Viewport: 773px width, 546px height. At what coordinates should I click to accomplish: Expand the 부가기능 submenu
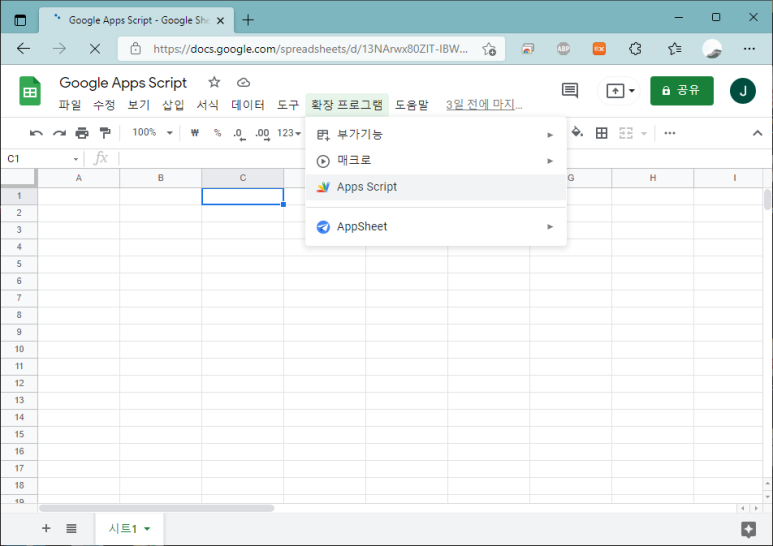click(x=436, y=135)
